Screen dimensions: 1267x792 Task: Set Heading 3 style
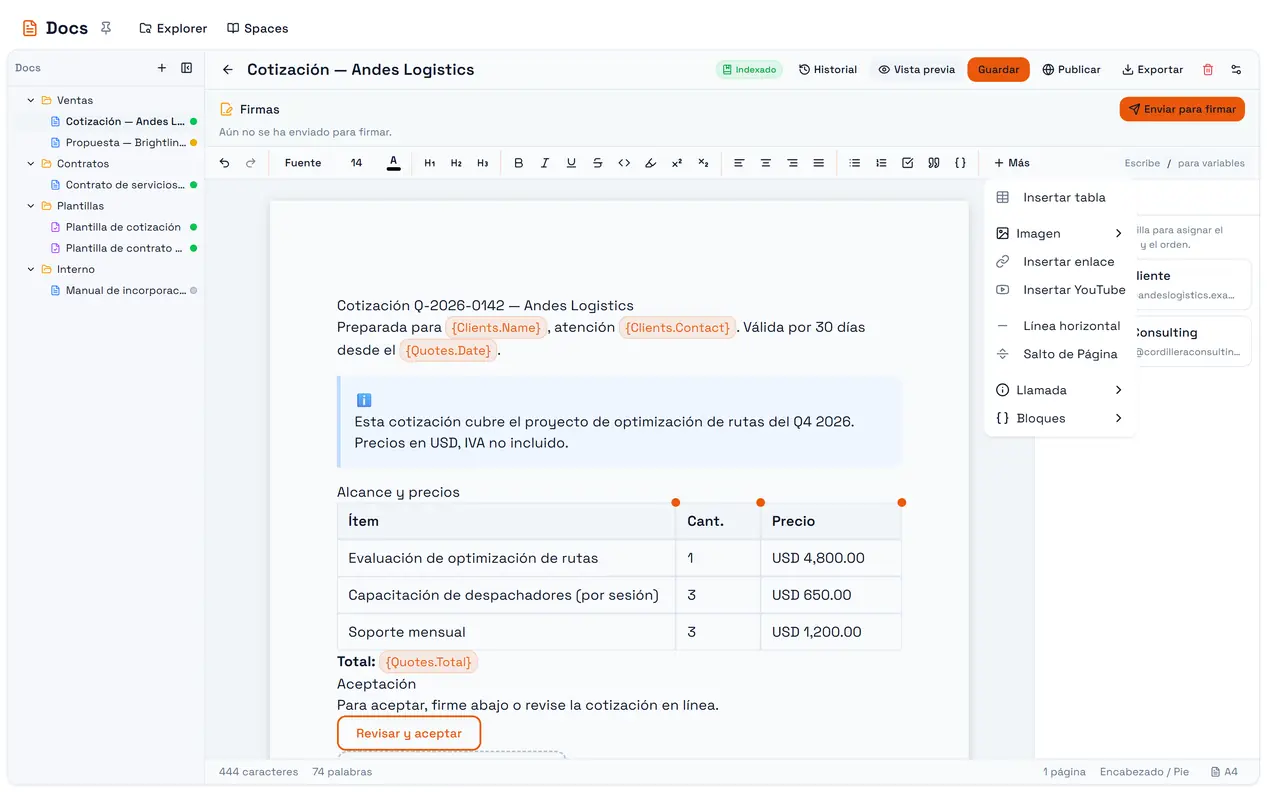tap(483, 163)
